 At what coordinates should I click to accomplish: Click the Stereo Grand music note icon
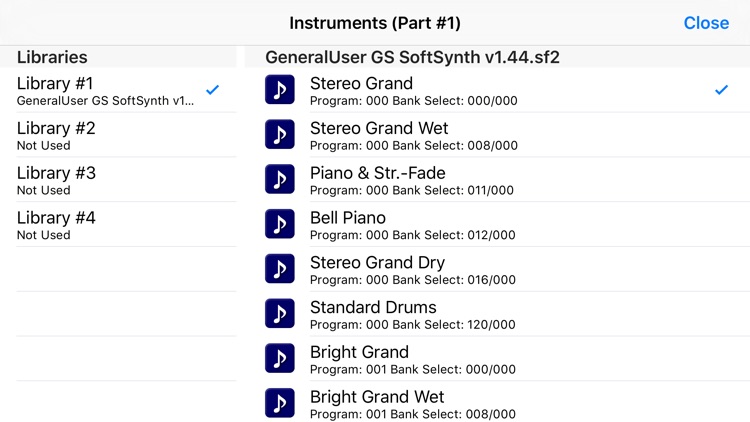(x=280, y=89)
